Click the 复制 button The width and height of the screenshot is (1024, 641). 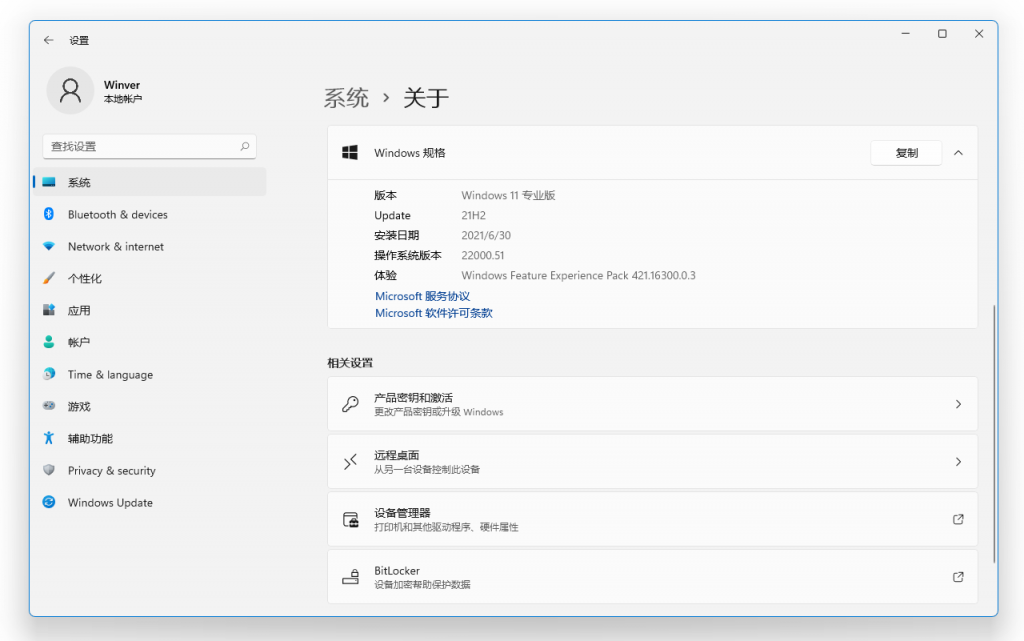click(x=906, y=153)
